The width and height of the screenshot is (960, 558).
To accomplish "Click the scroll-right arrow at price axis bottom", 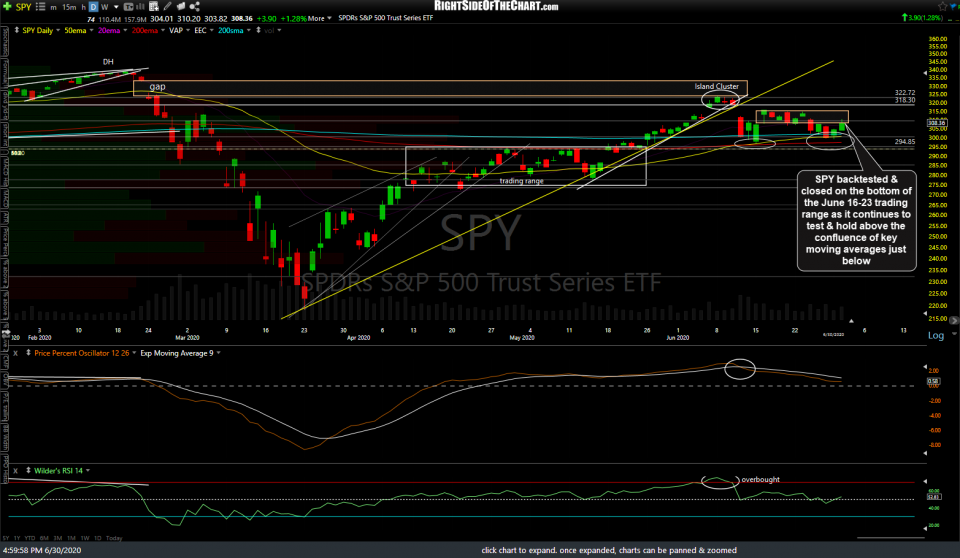I will point(954,321).
